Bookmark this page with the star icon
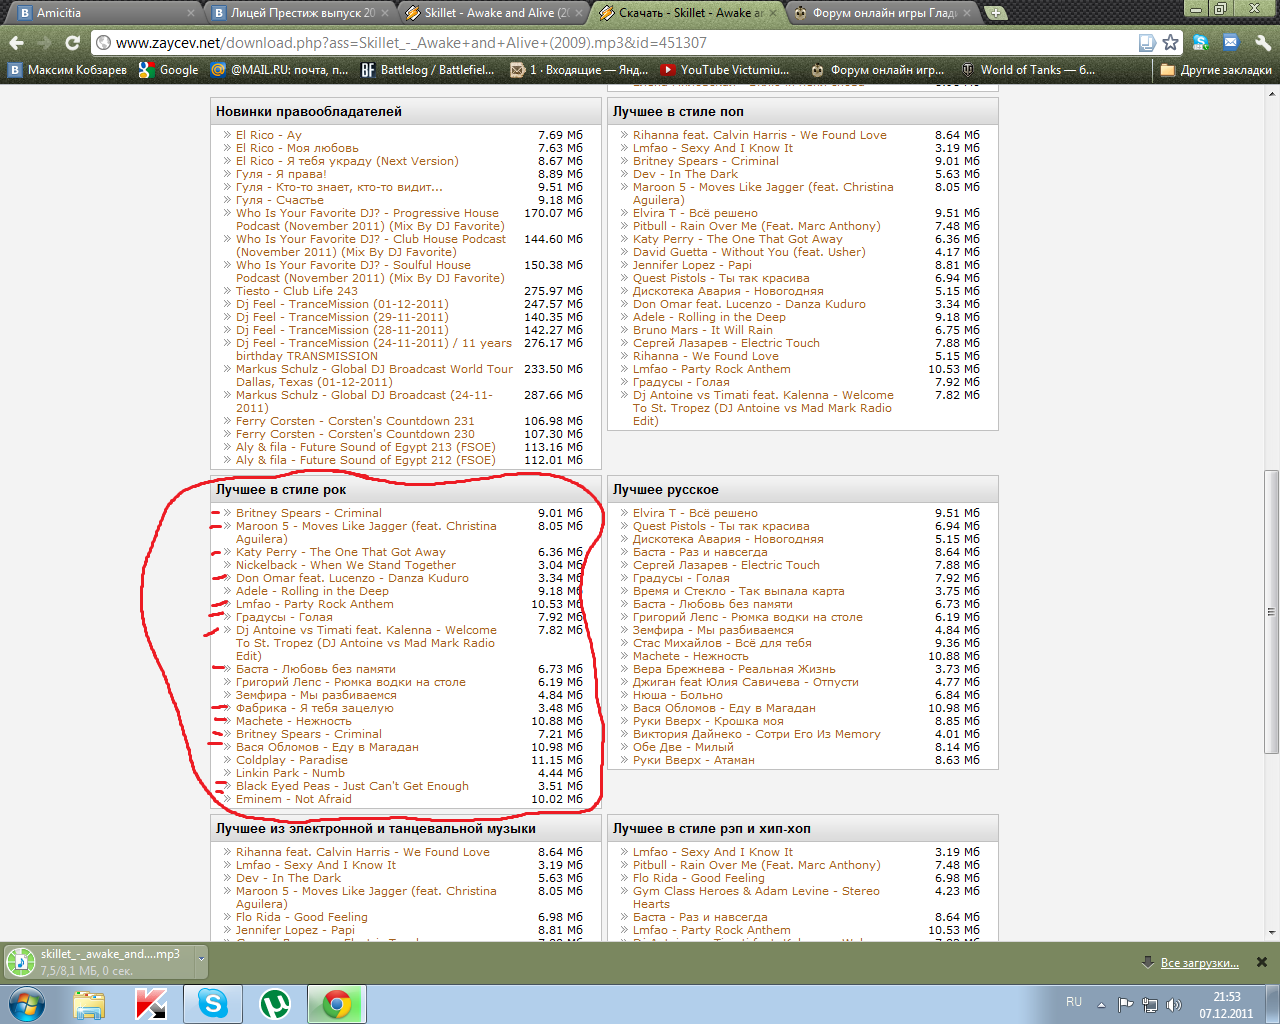1280x1024 pixels. [x=1170, y=43]
